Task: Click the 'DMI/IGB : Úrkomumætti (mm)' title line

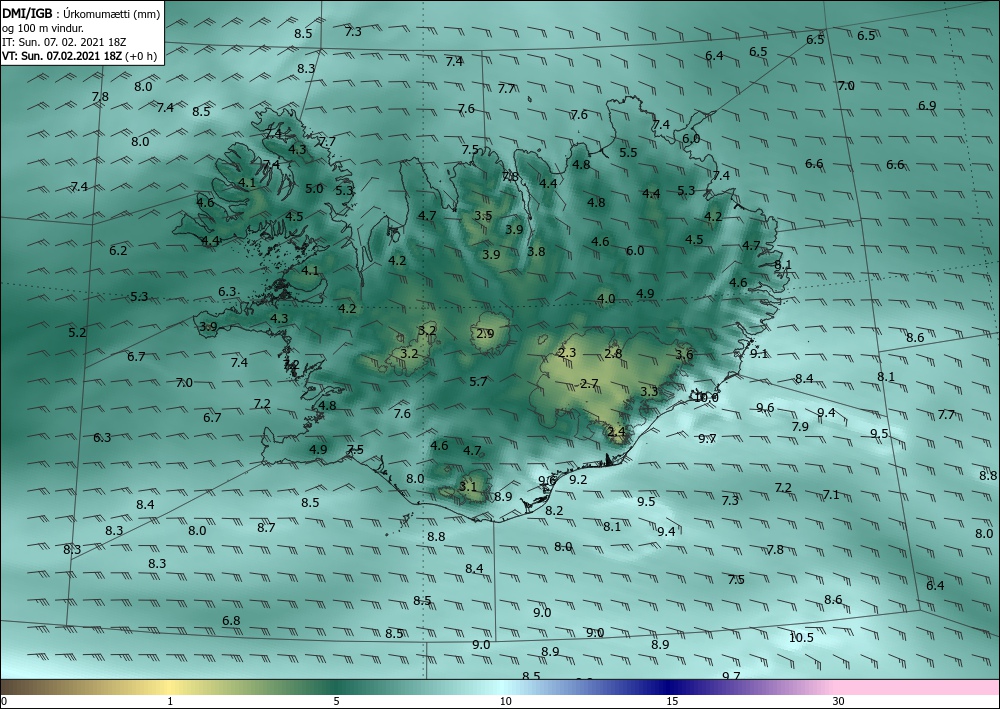Action: click(81, 14)
